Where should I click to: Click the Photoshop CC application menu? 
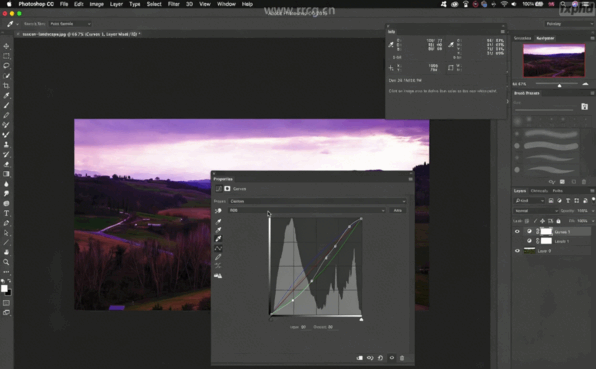point(36,4)
